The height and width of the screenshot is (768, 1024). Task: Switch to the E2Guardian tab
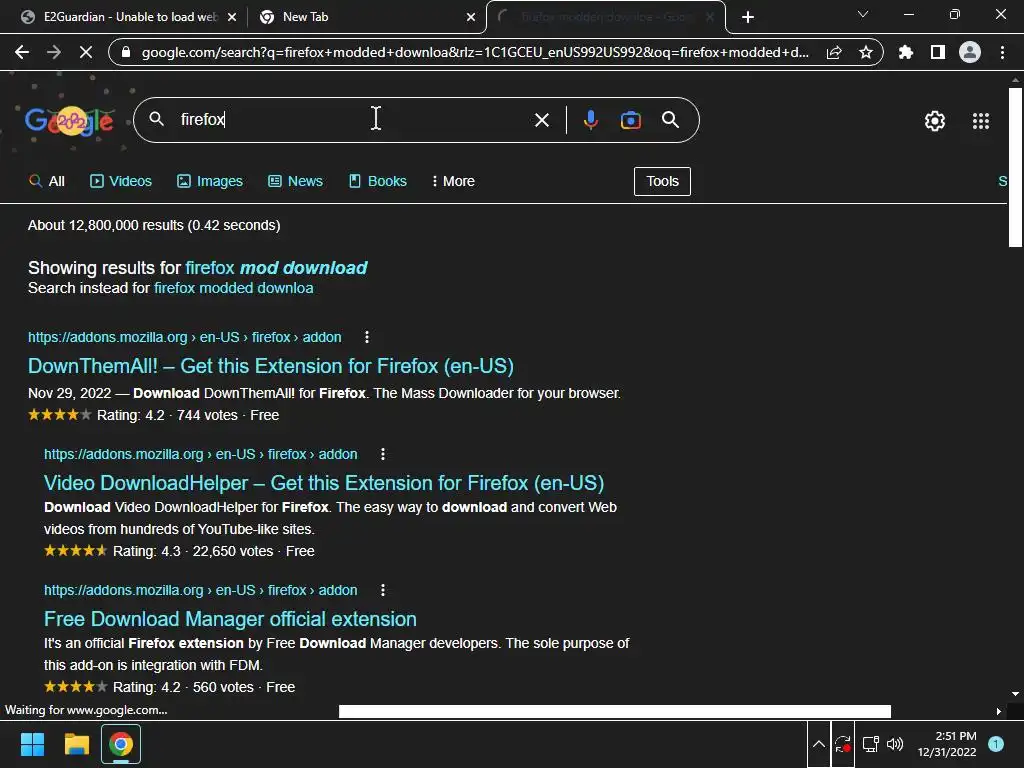click(129, 17)
